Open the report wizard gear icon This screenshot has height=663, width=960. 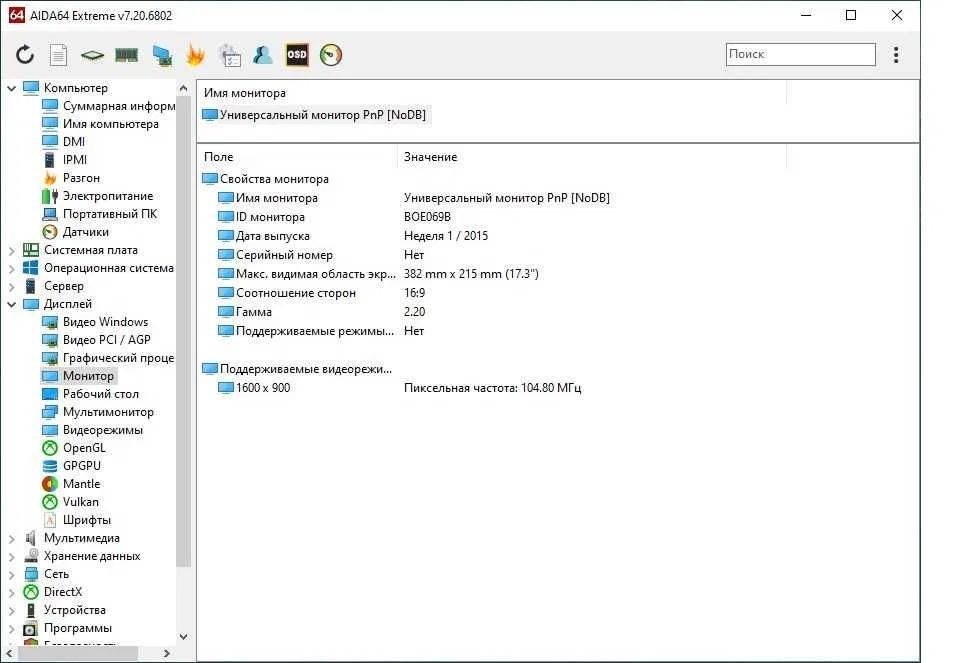tap(230, 55)
